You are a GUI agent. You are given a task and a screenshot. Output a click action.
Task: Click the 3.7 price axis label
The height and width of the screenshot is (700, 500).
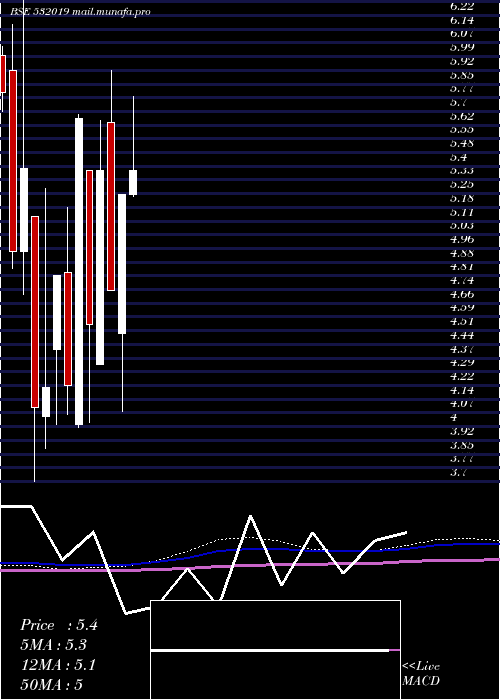coord(459,472)
